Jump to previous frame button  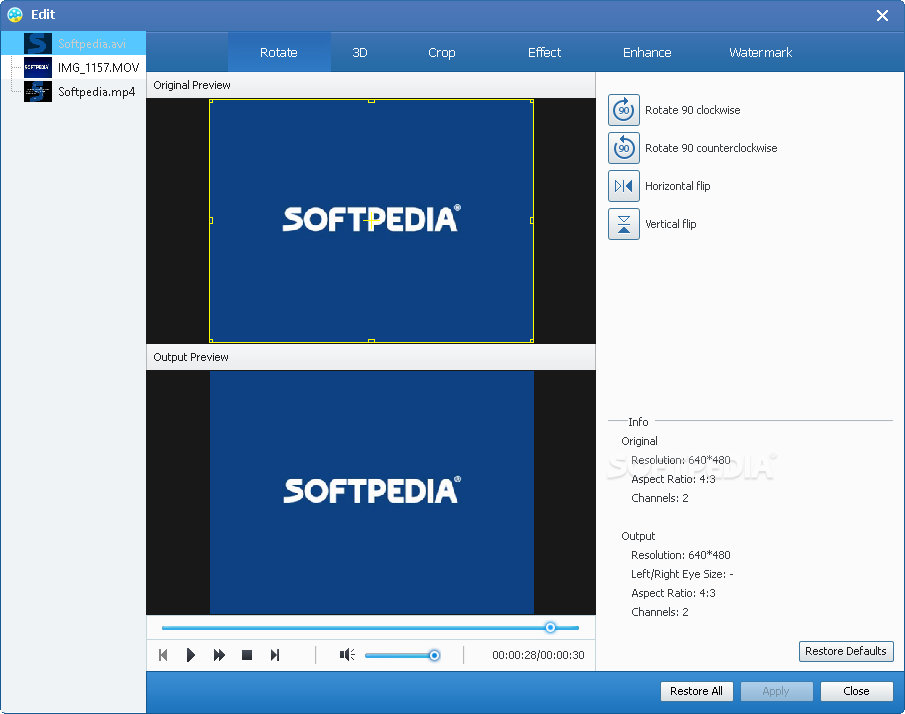(163, 655)
